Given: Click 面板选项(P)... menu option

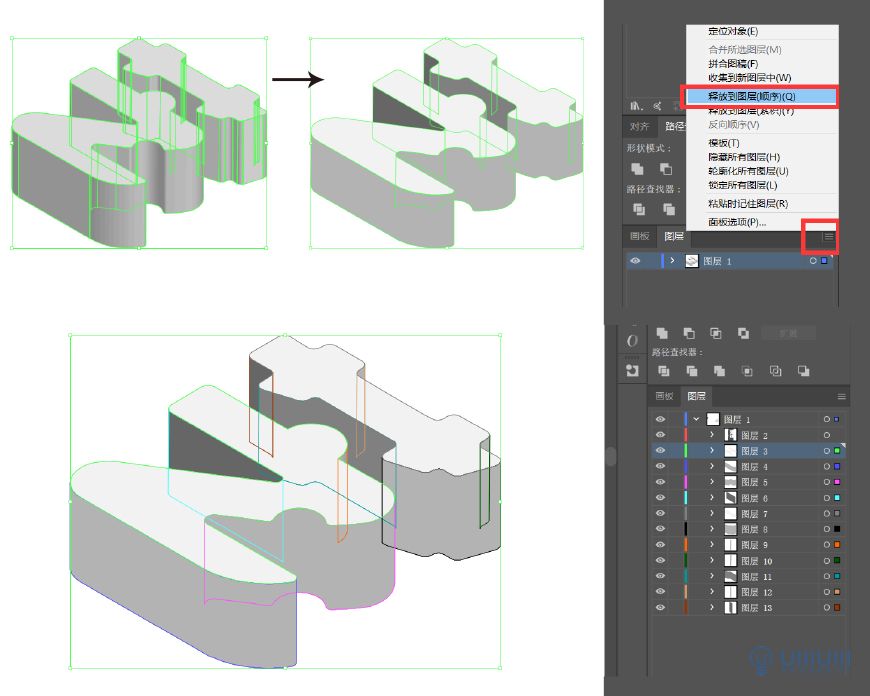Looking at the screenshot, I should (737, 222).
